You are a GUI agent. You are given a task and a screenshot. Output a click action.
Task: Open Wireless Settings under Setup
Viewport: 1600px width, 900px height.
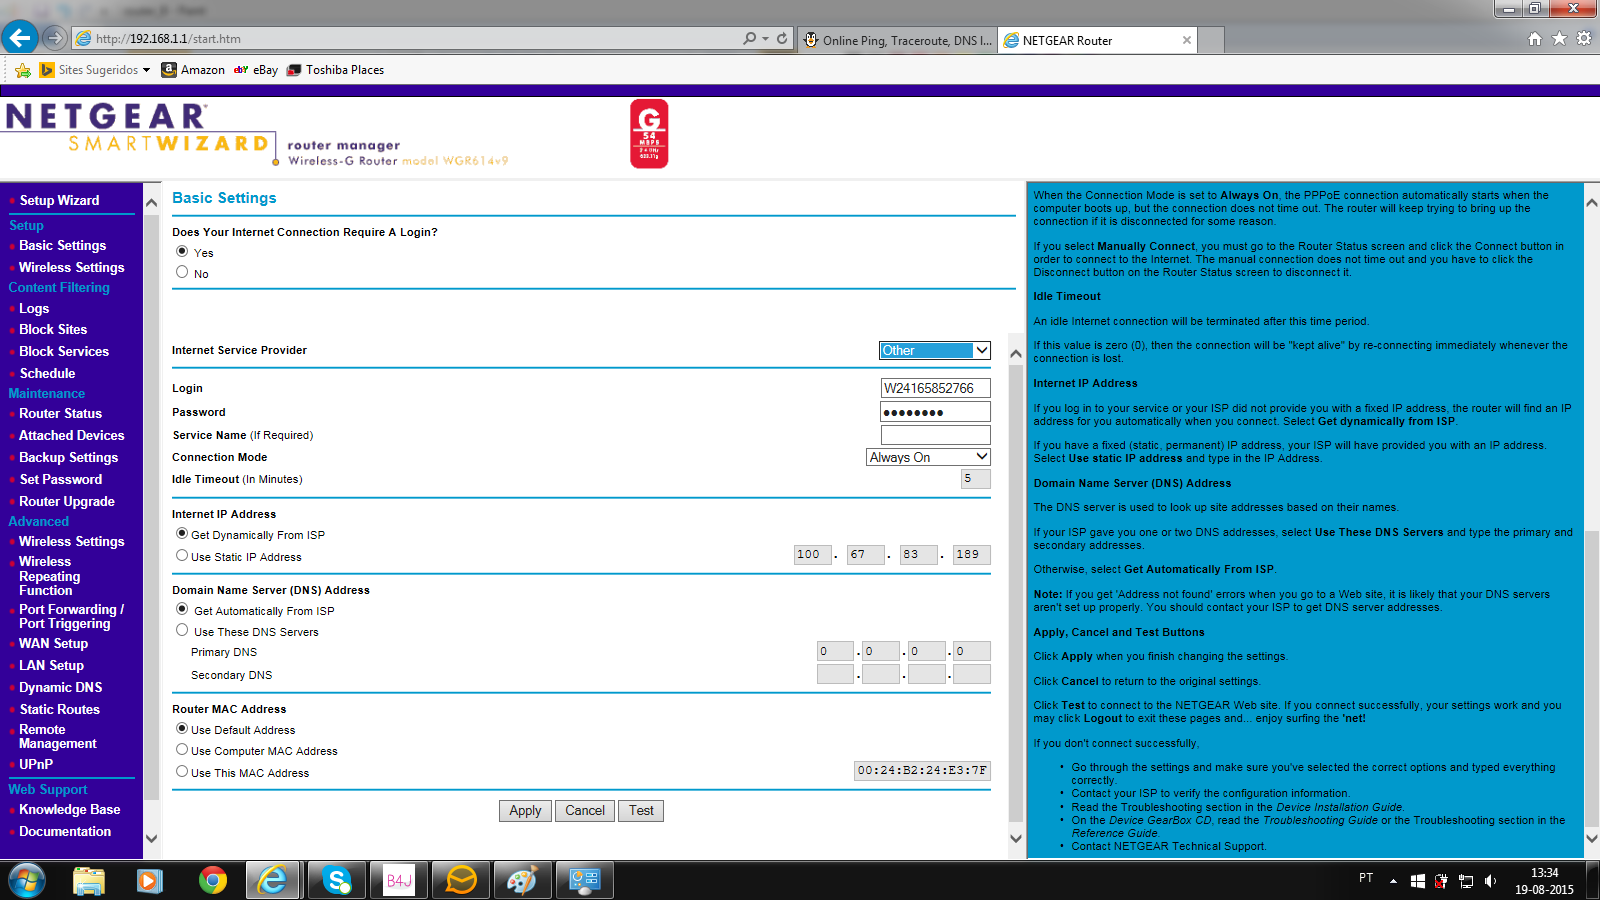pyautogui.click(x=72, y=267)
